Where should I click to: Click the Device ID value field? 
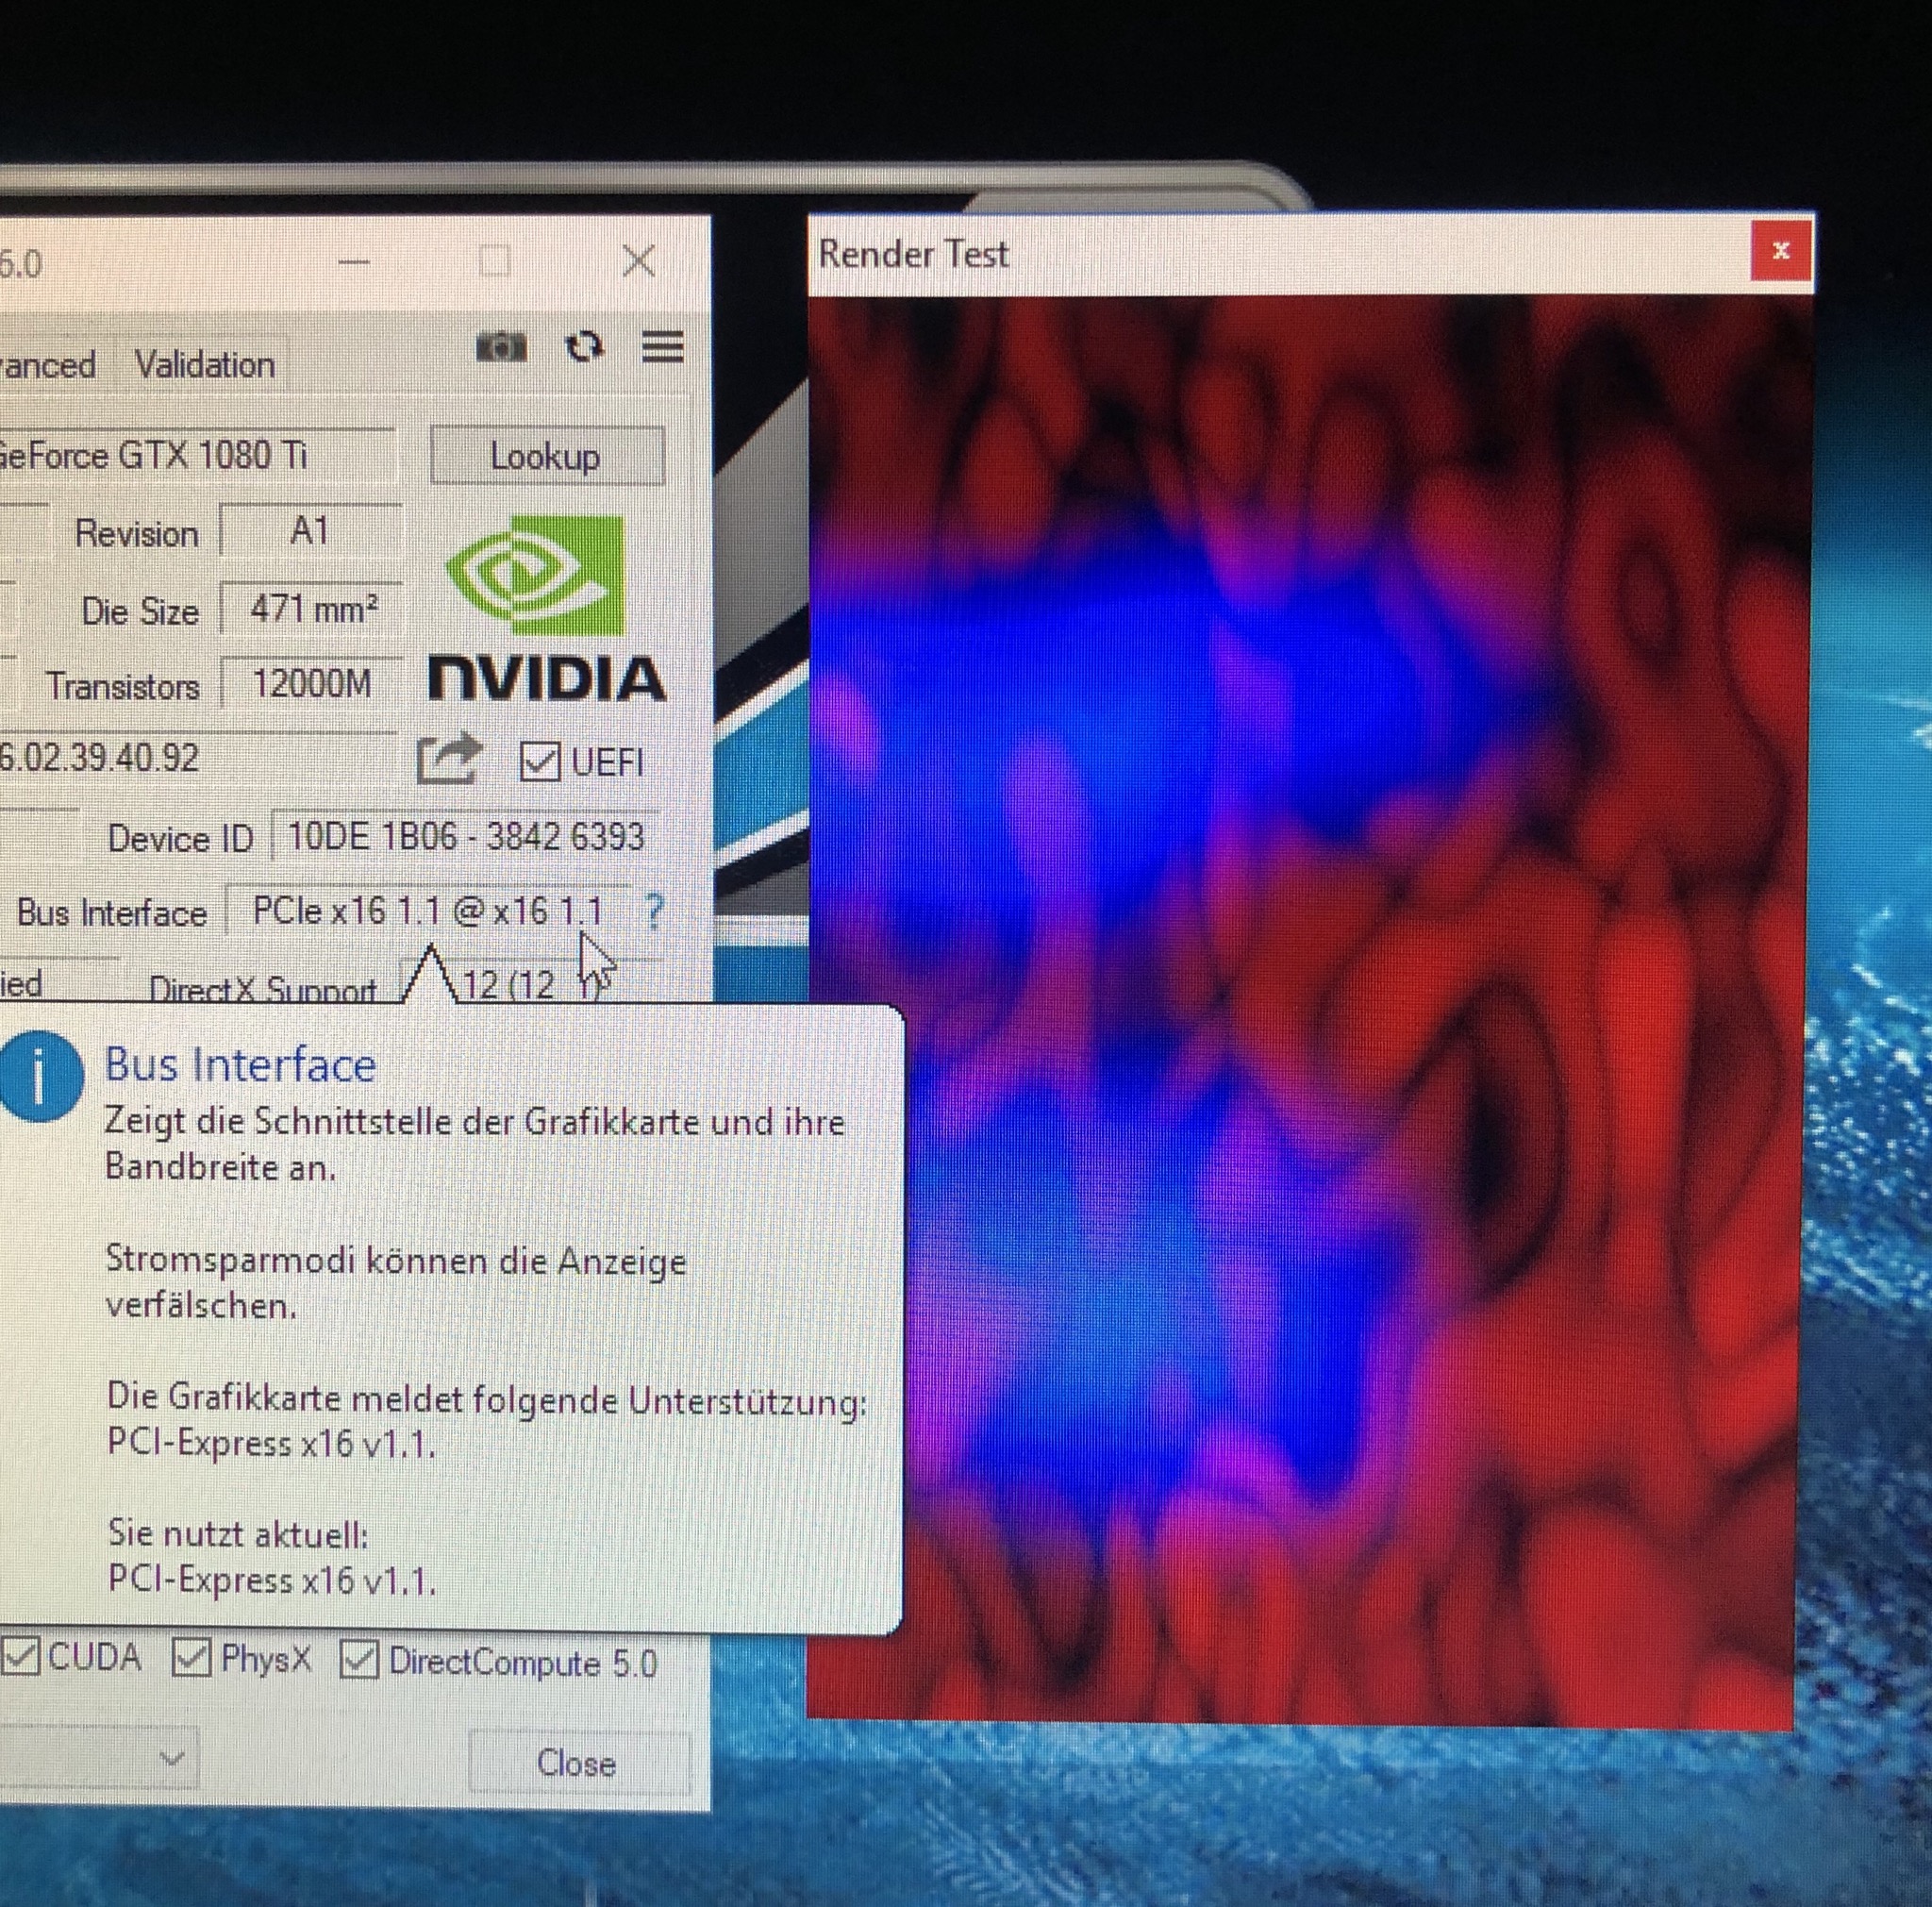click(x=465, y=836)
